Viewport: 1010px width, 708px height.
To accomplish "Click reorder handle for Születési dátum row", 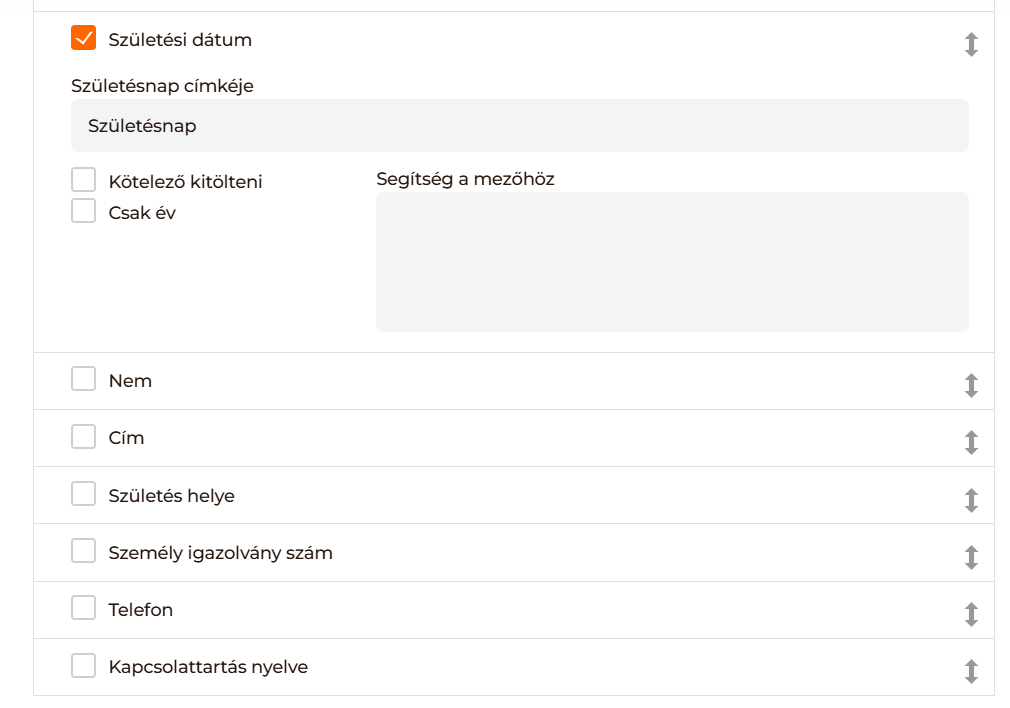I will 970,44.
